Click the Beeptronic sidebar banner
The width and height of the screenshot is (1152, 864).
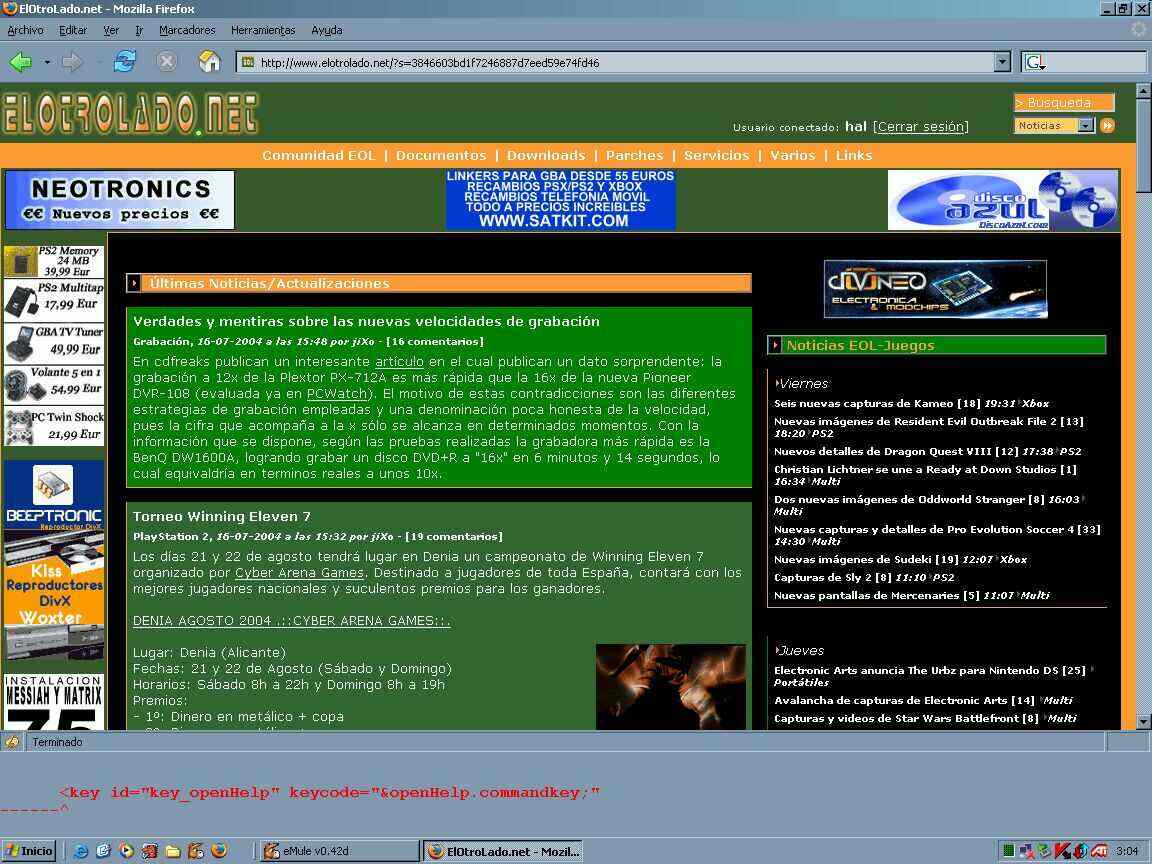54,496
